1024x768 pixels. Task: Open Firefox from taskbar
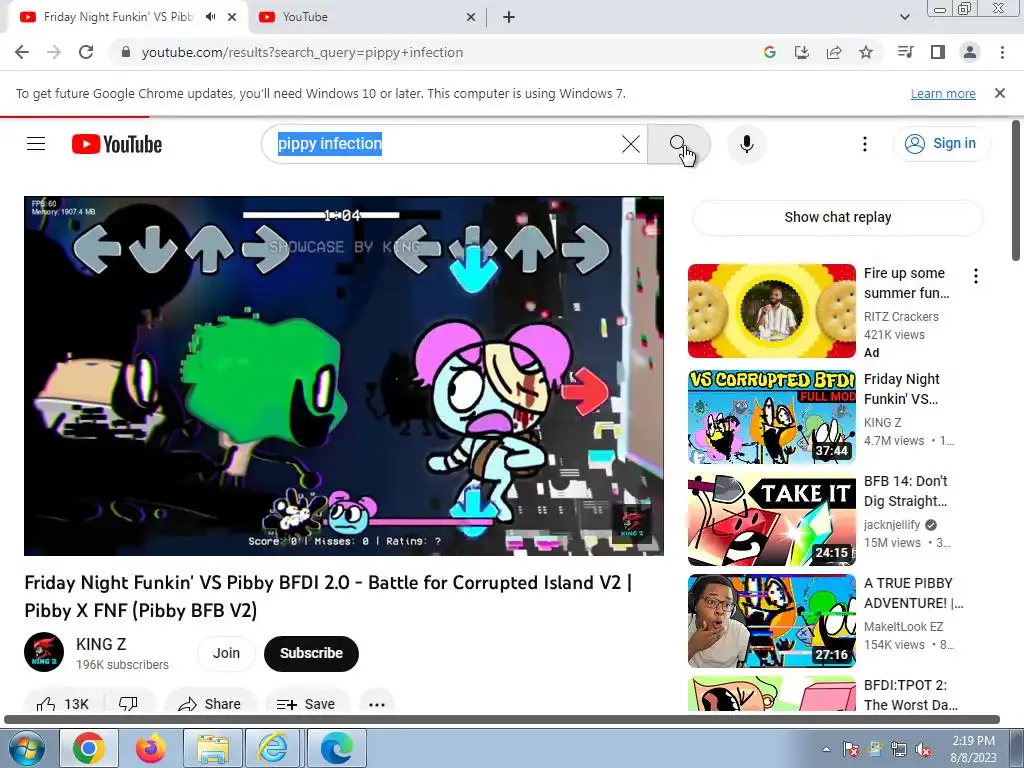tap(151, 748)
